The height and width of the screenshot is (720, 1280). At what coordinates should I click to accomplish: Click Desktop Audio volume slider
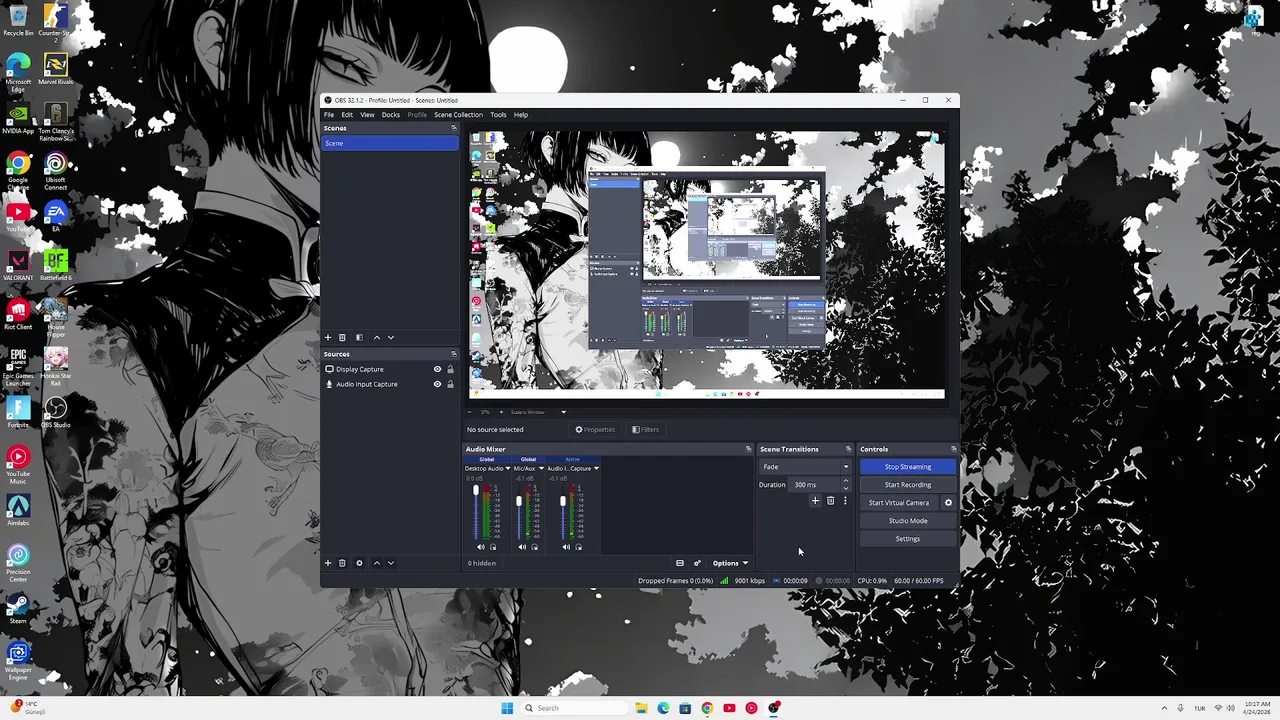(476, 512)
